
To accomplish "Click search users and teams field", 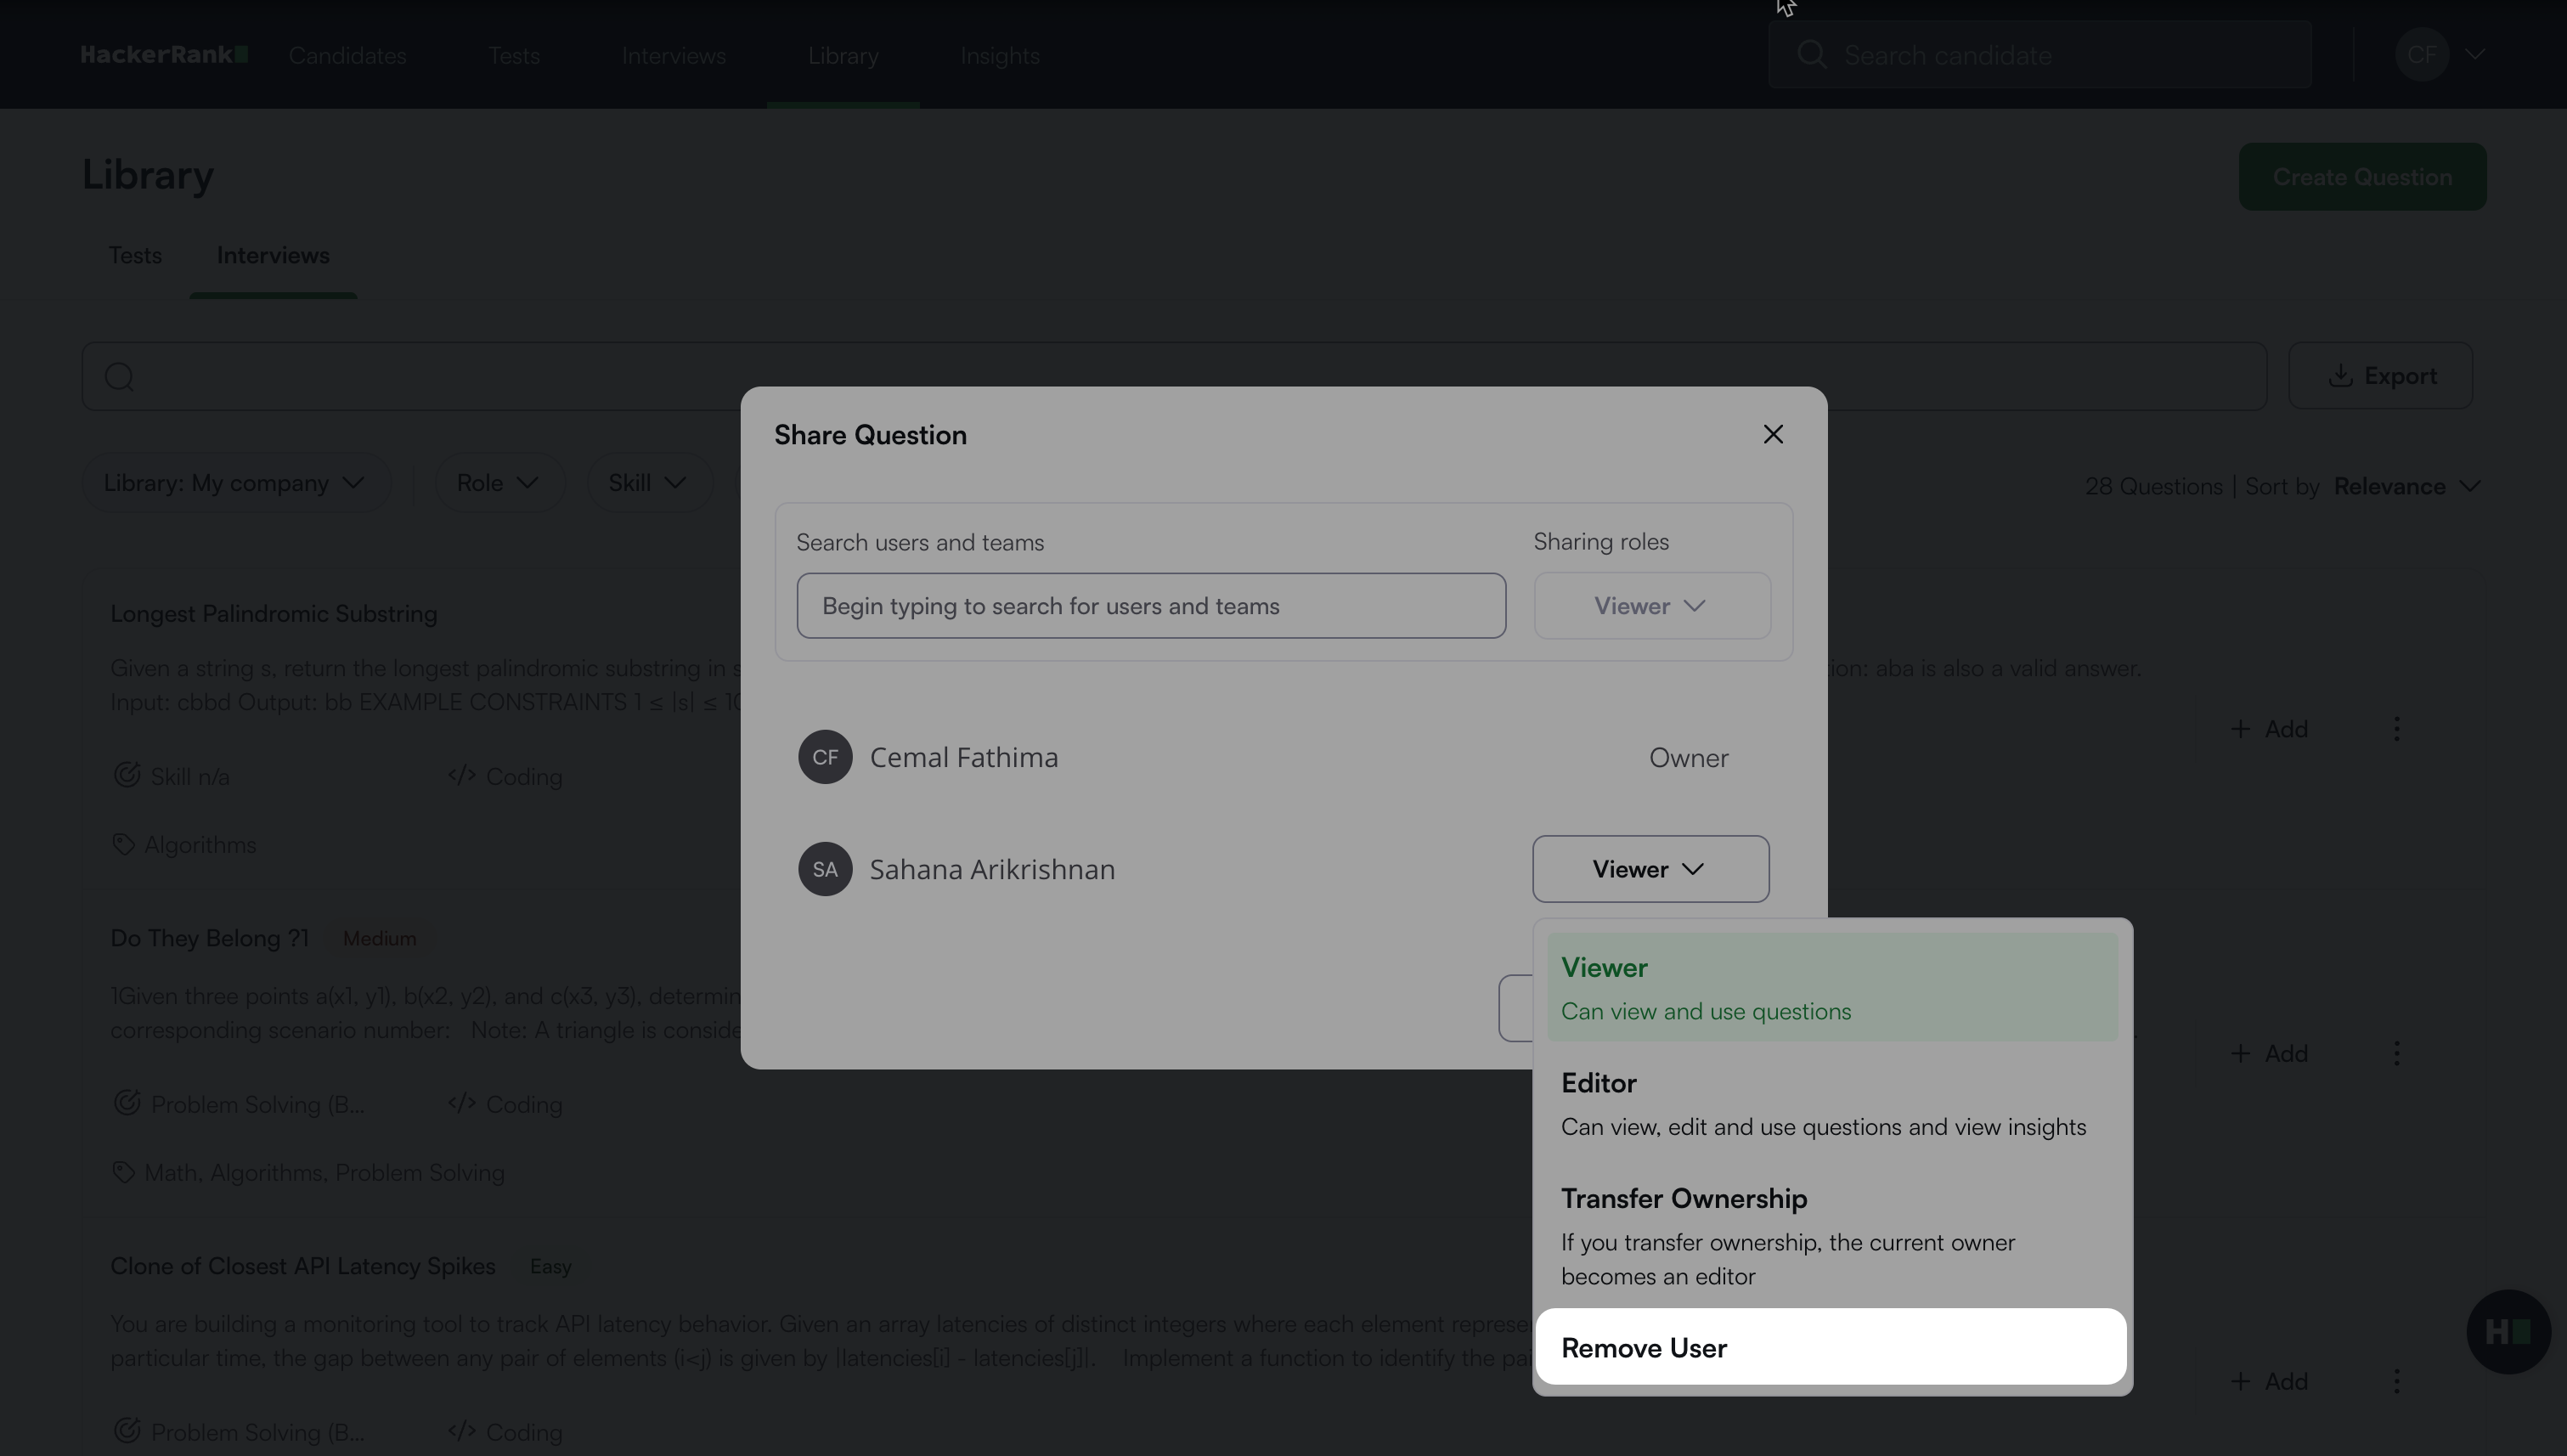I will [1150, 605].
